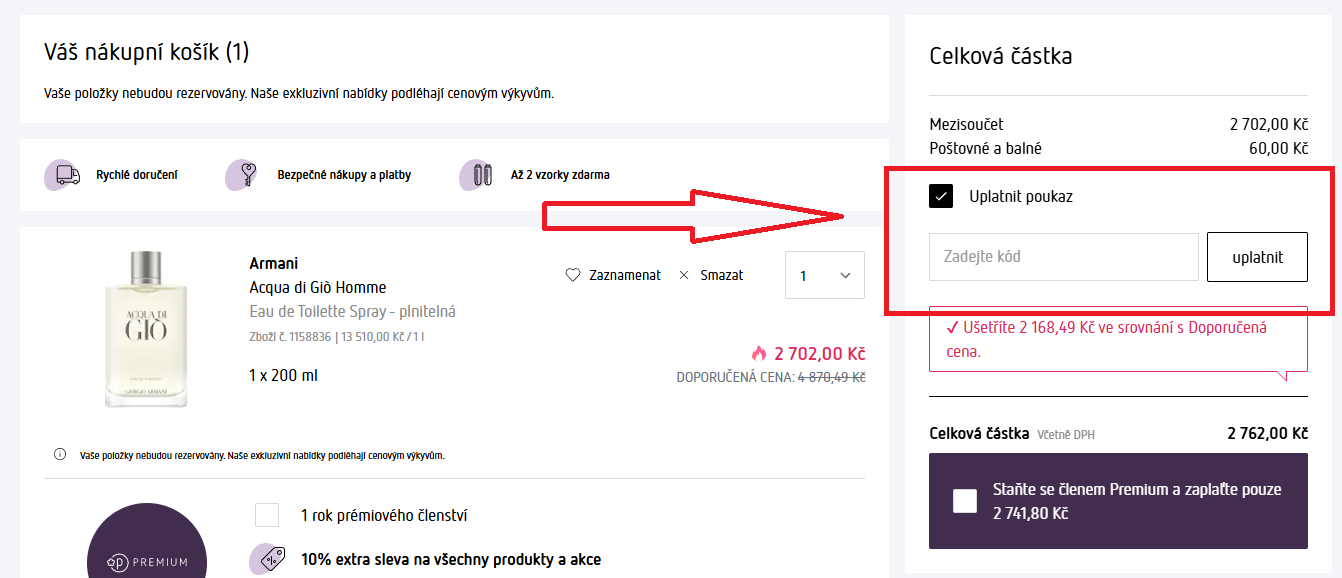The height and width of the screenshot is (578, 1342).
Task: Click the Bezpečné nákupy a platby label
Action: 344,175
